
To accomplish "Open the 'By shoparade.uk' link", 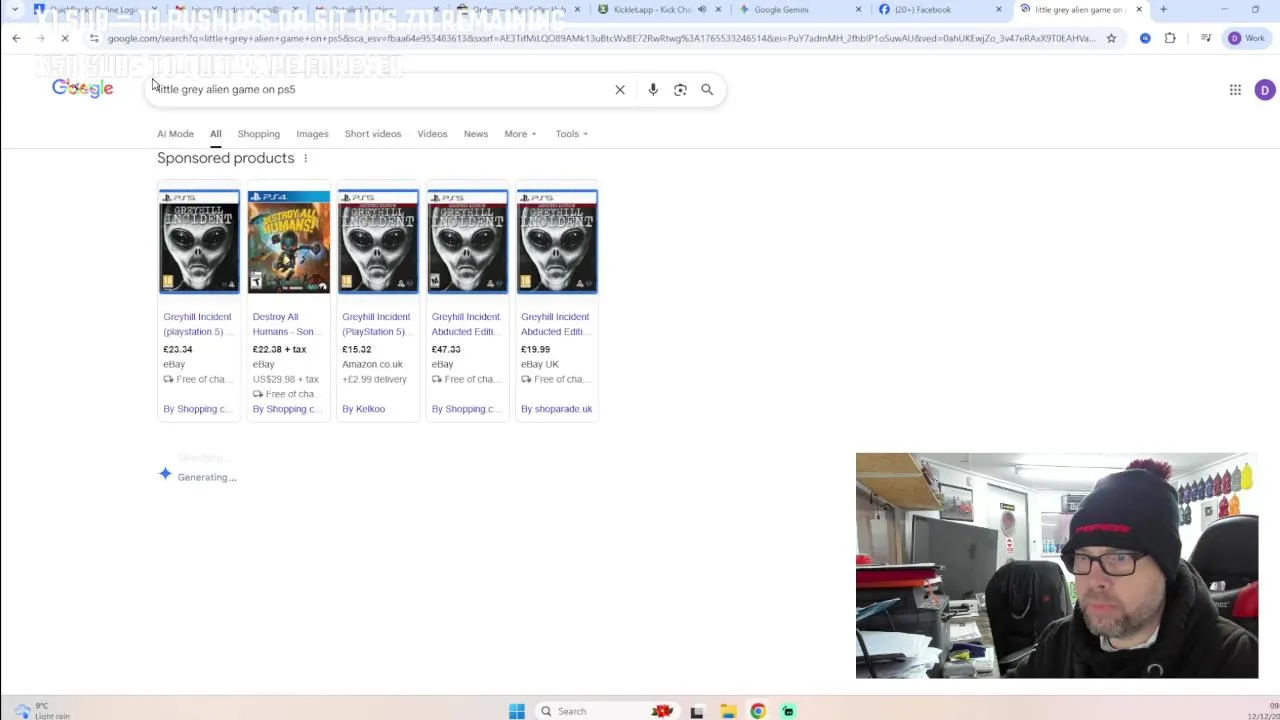I will coord(557,409).
